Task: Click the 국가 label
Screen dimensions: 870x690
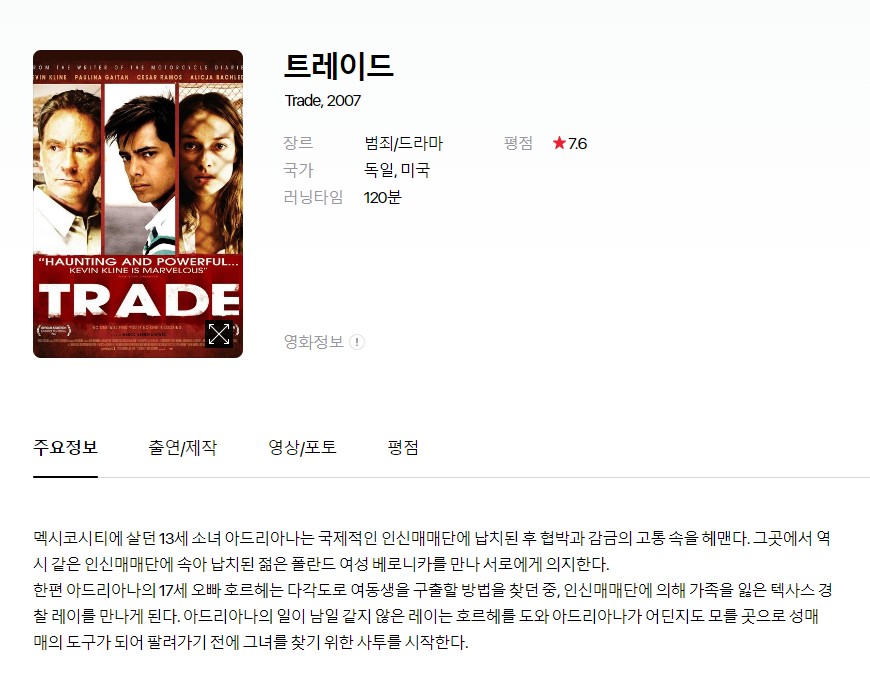Action: pyautogui.click(x=299, y=170)
